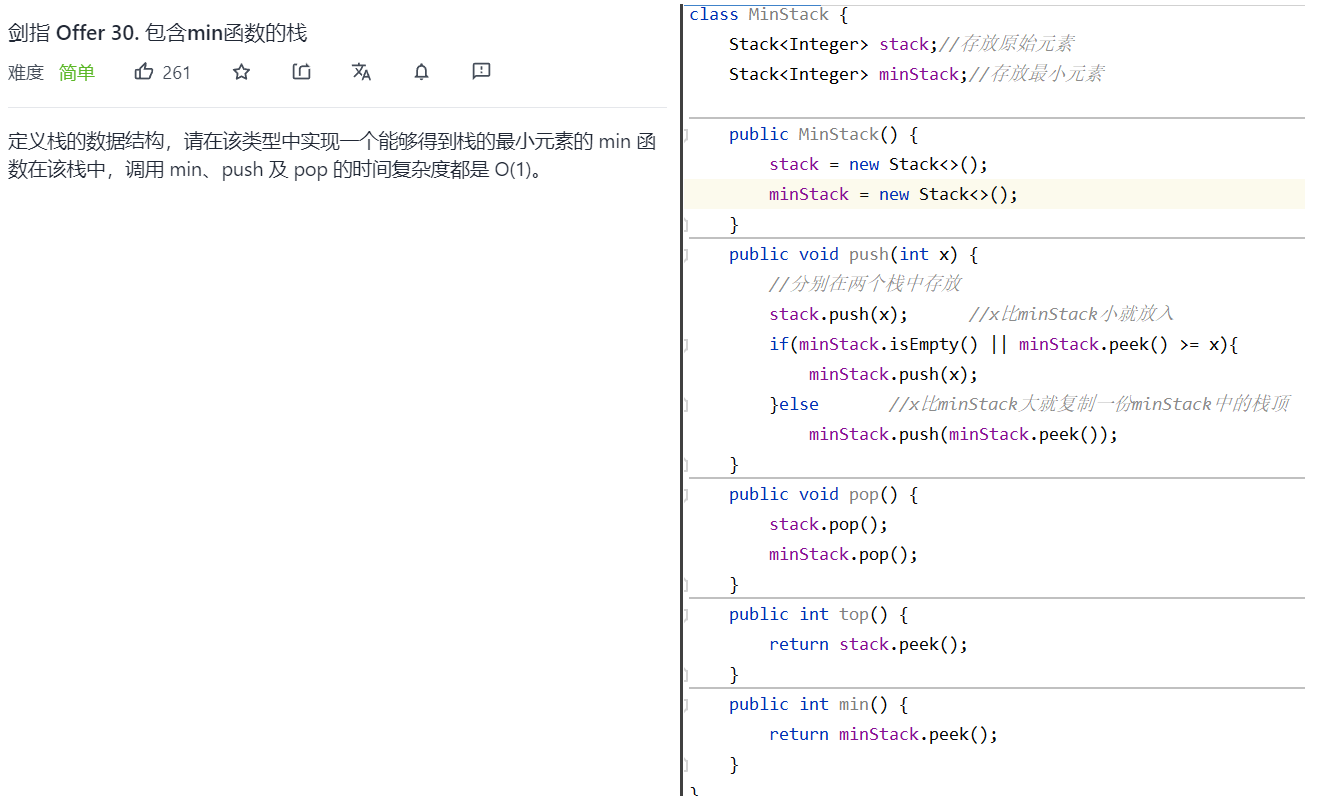Screen dimensions: 1317x796
Task: Click the problem description paragraph
Action: (x=332, y=155)
